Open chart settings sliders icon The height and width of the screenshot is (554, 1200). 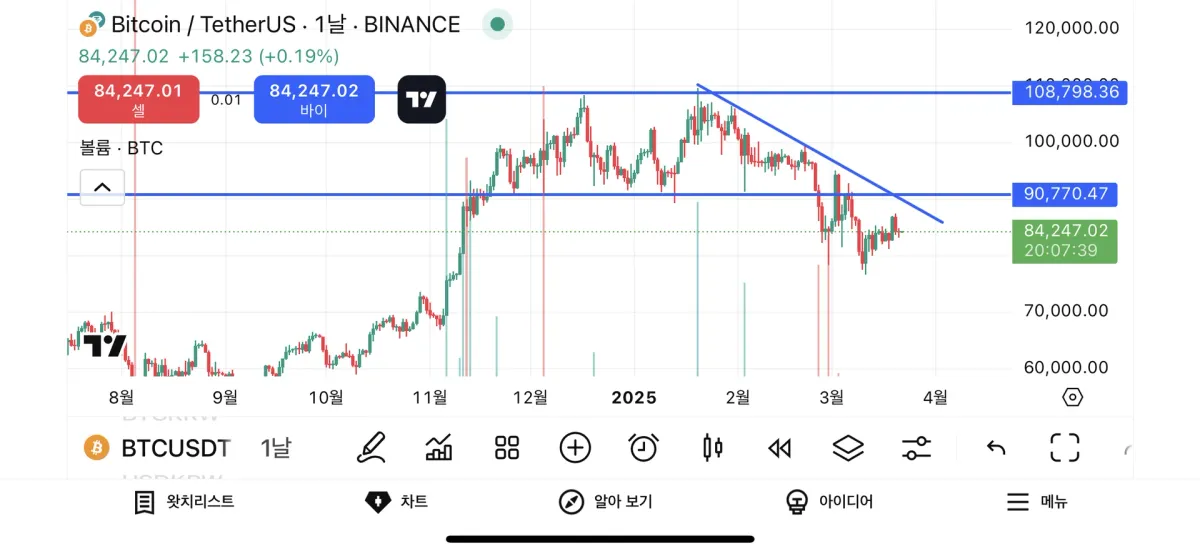coord(916,447)
